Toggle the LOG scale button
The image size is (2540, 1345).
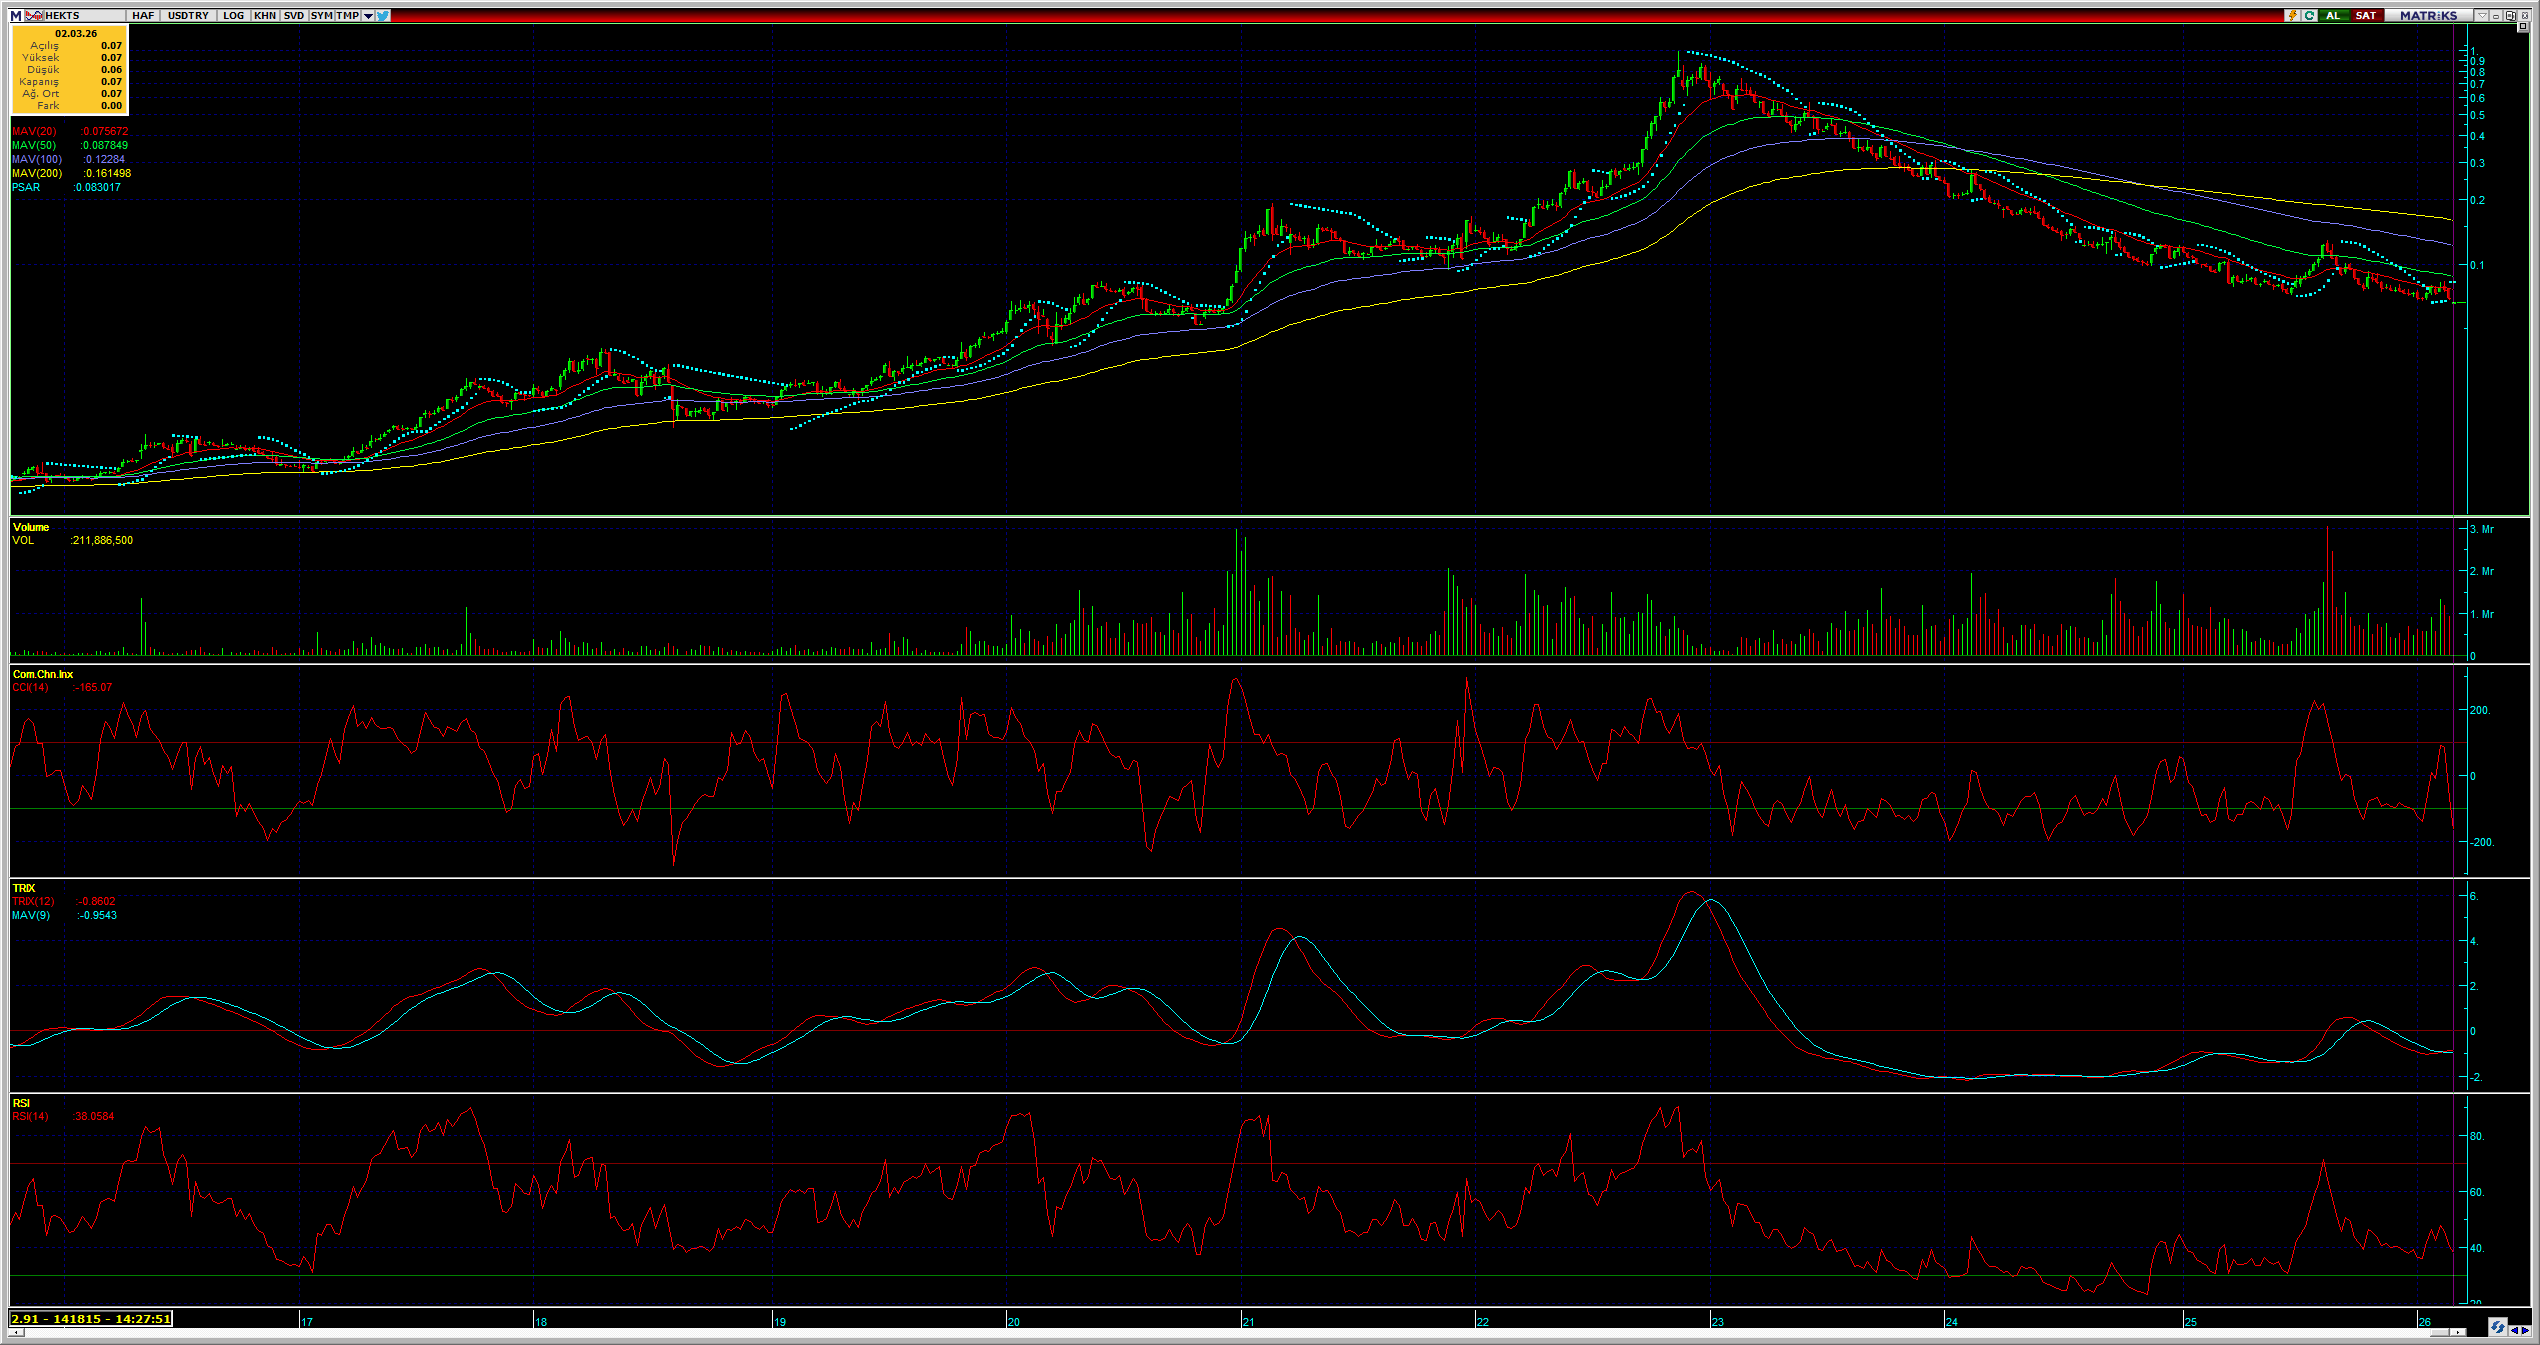tap(233, 16)
